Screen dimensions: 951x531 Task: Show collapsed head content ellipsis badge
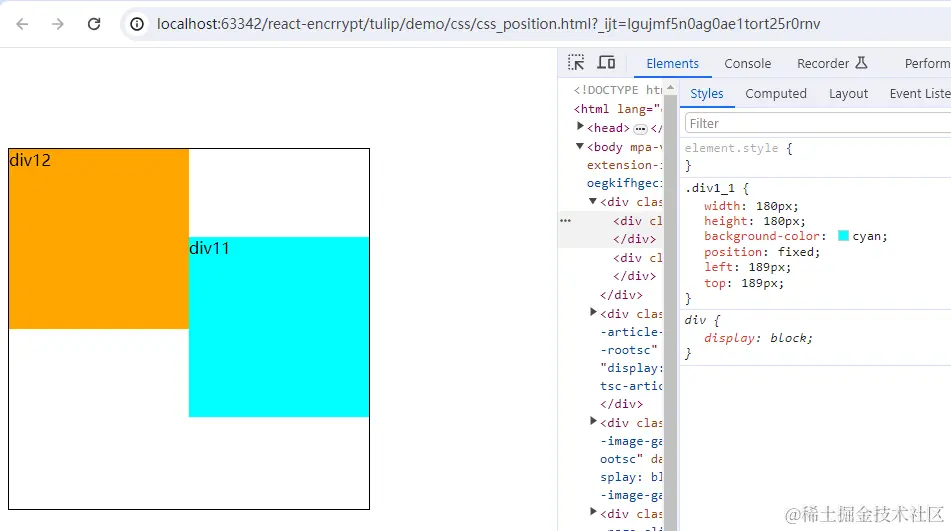pos(640,129)
